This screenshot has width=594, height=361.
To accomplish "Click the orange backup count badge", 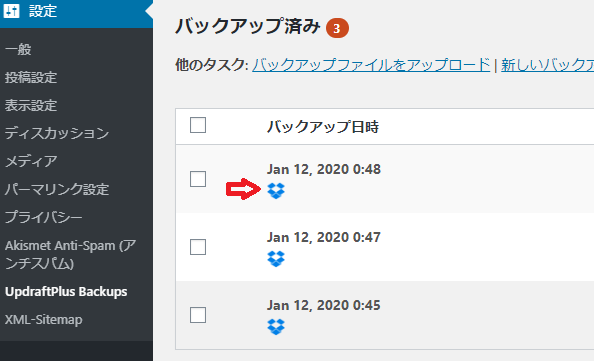I will pos(337,28).
